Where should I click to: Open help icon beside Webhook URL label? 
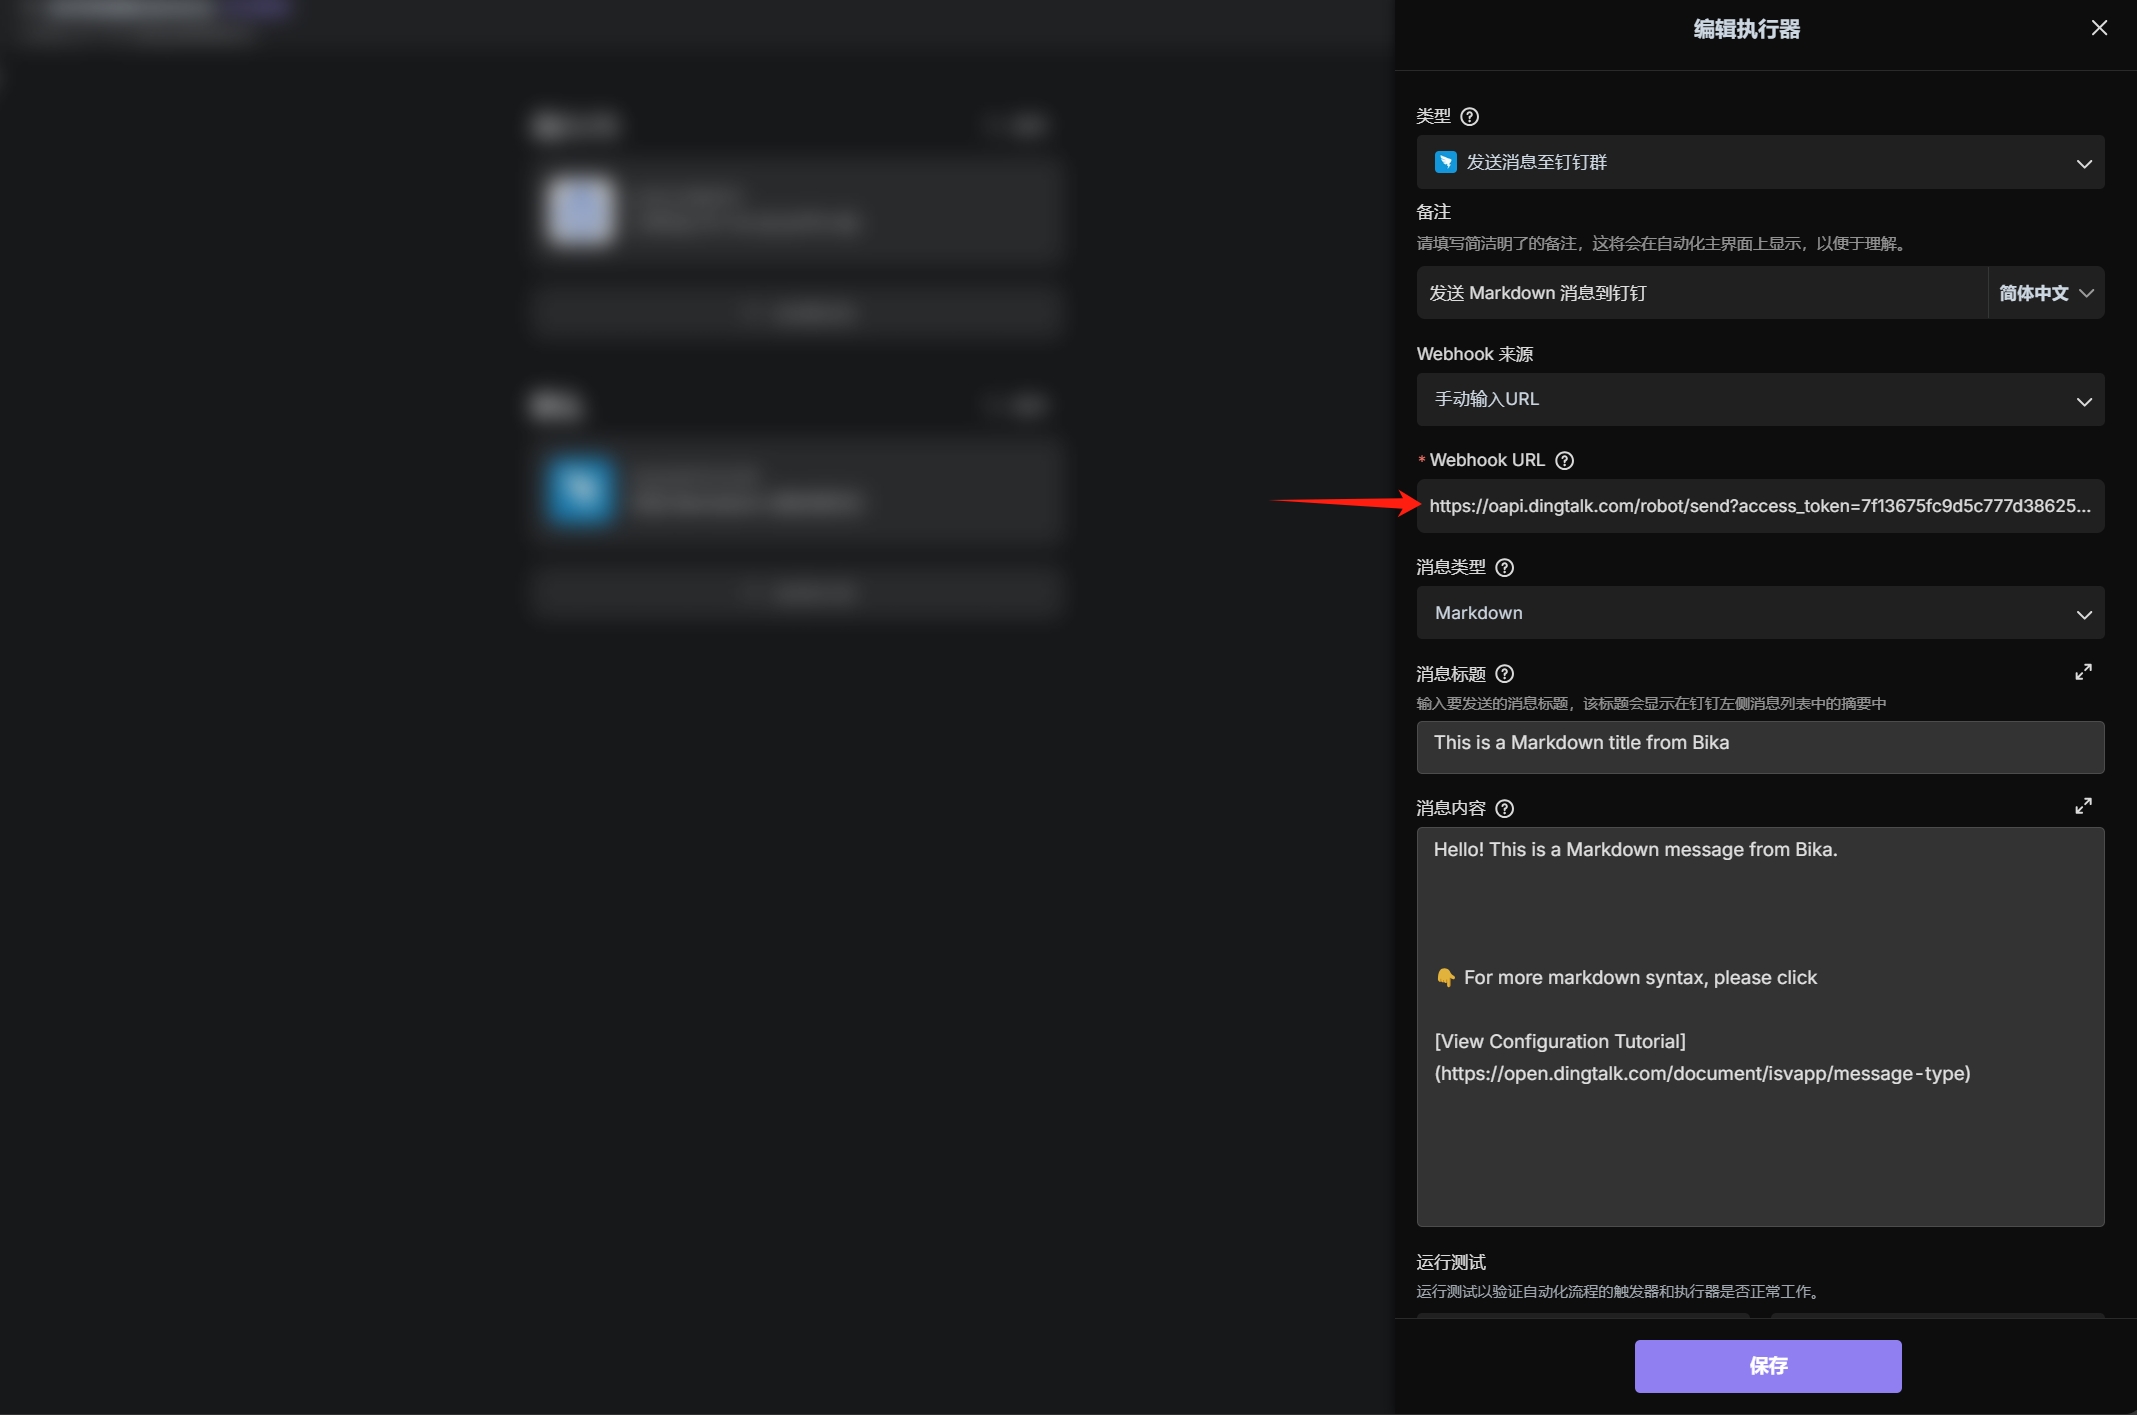coord(1564,460)
